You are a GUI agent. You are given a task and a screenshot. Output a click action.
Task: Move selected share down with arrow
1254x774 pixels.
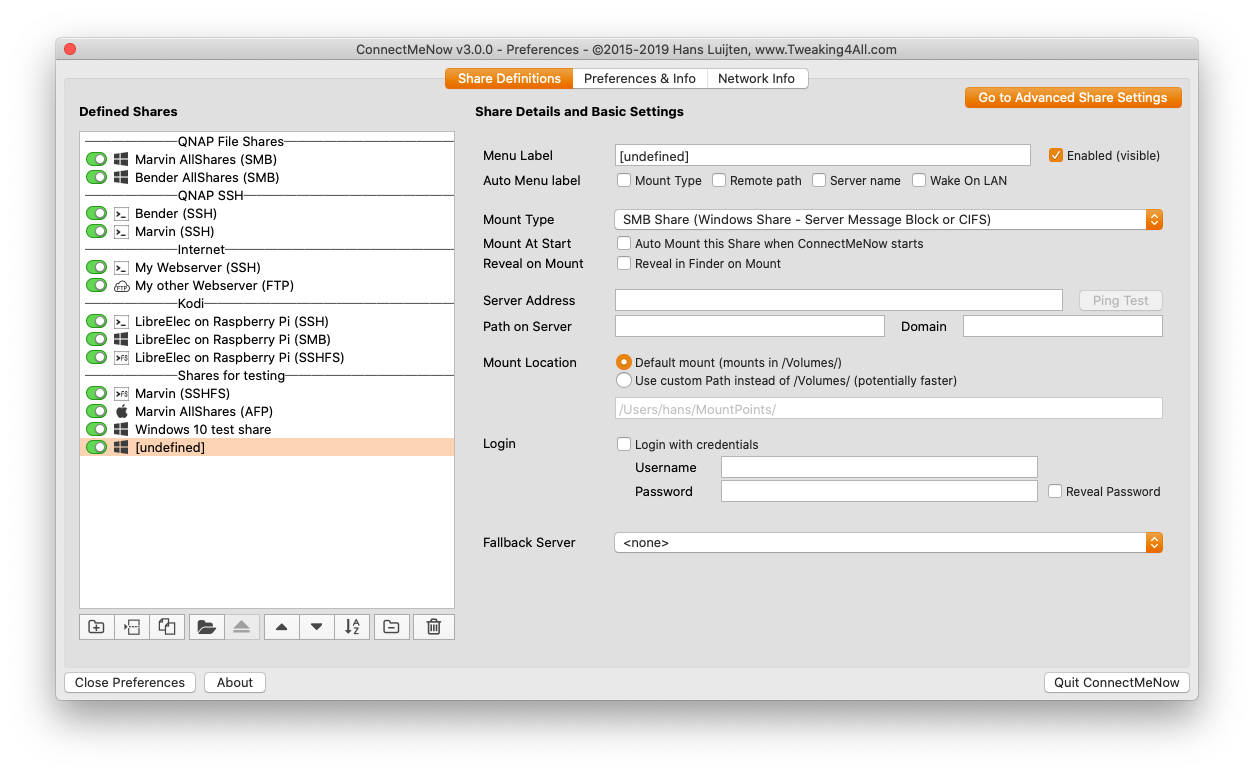[x=316, y=627]
